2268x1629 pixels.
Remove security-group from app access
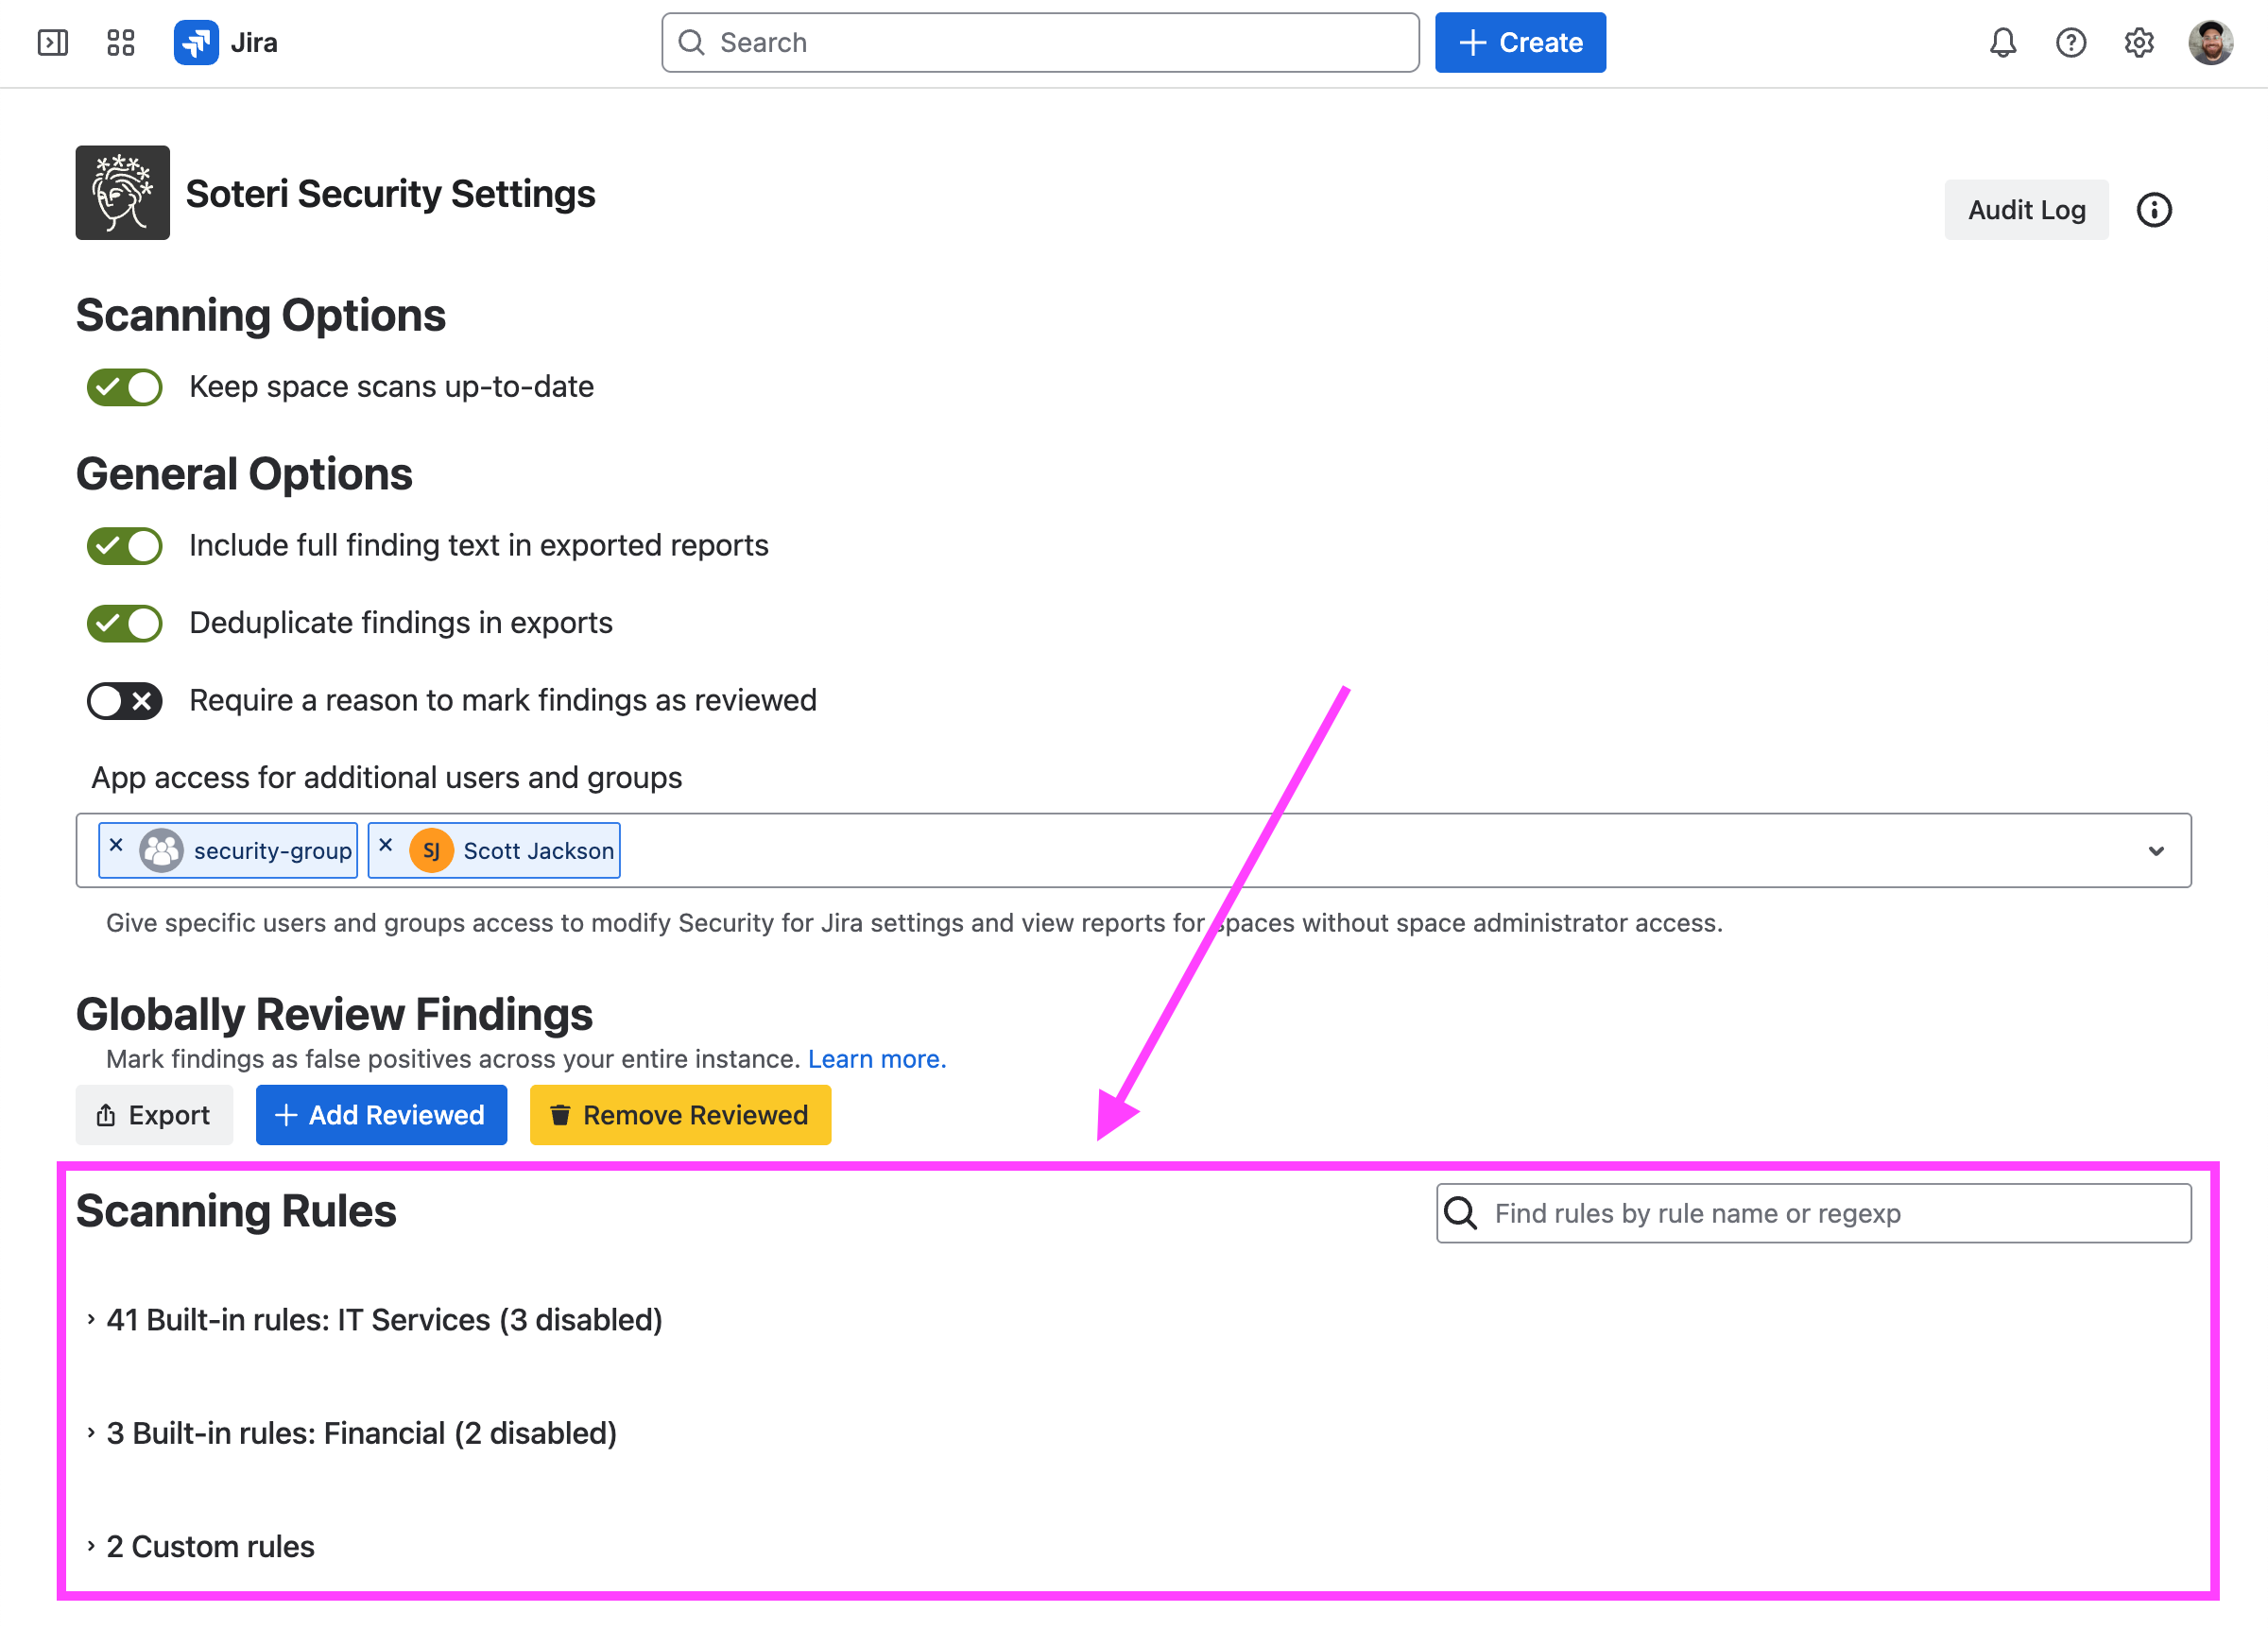pos(117,845)
